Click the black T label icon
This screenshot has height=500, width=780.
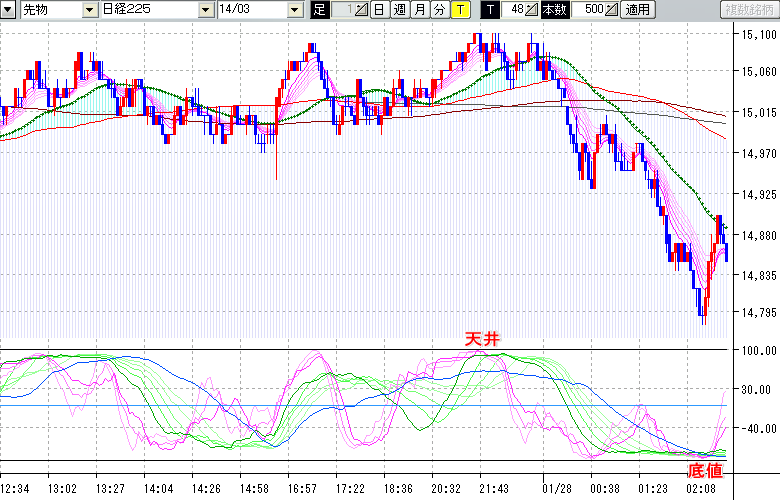490,10
